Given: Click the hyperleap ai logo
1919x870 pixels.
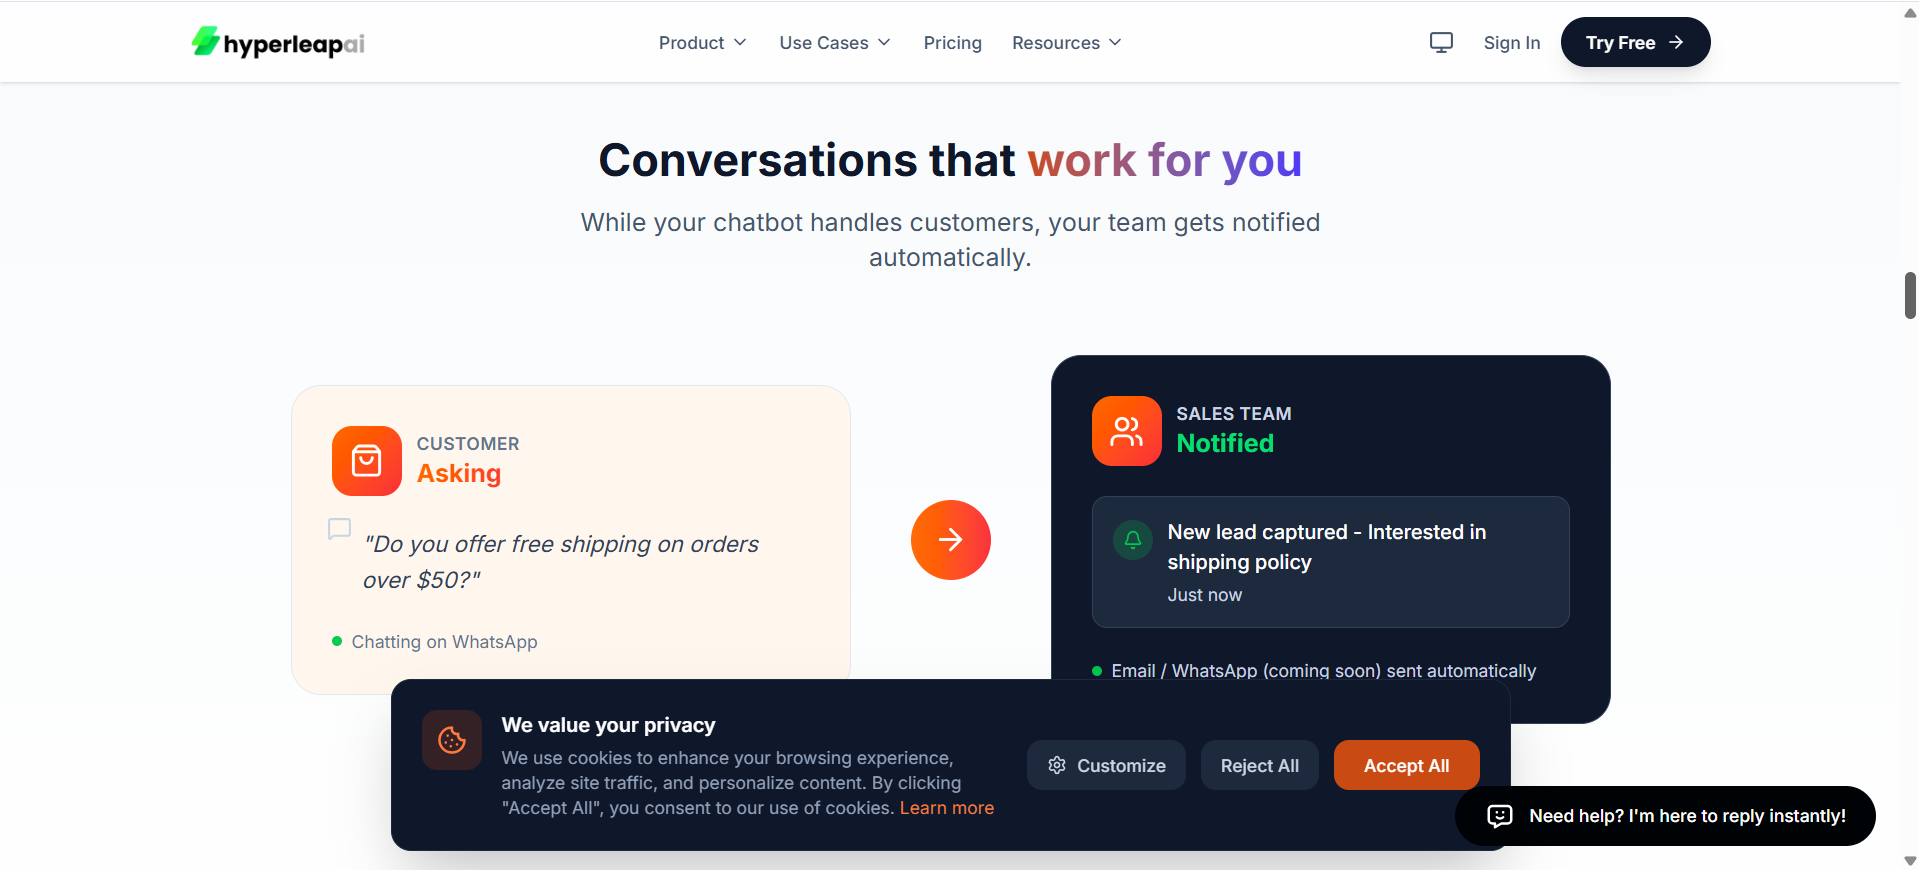Looking at the screenshot, I should pos(278,43).
